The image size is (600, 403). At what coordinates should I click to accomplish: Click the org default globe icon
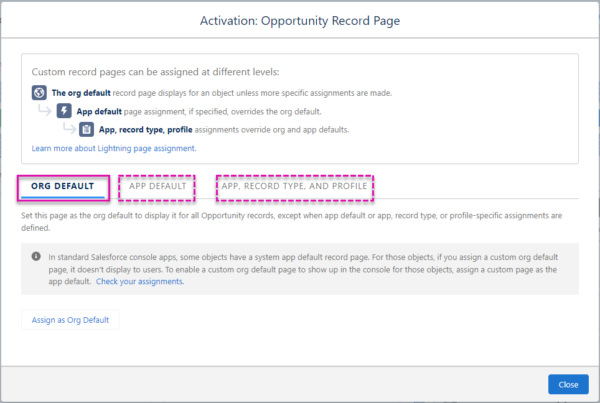(39, 93)
